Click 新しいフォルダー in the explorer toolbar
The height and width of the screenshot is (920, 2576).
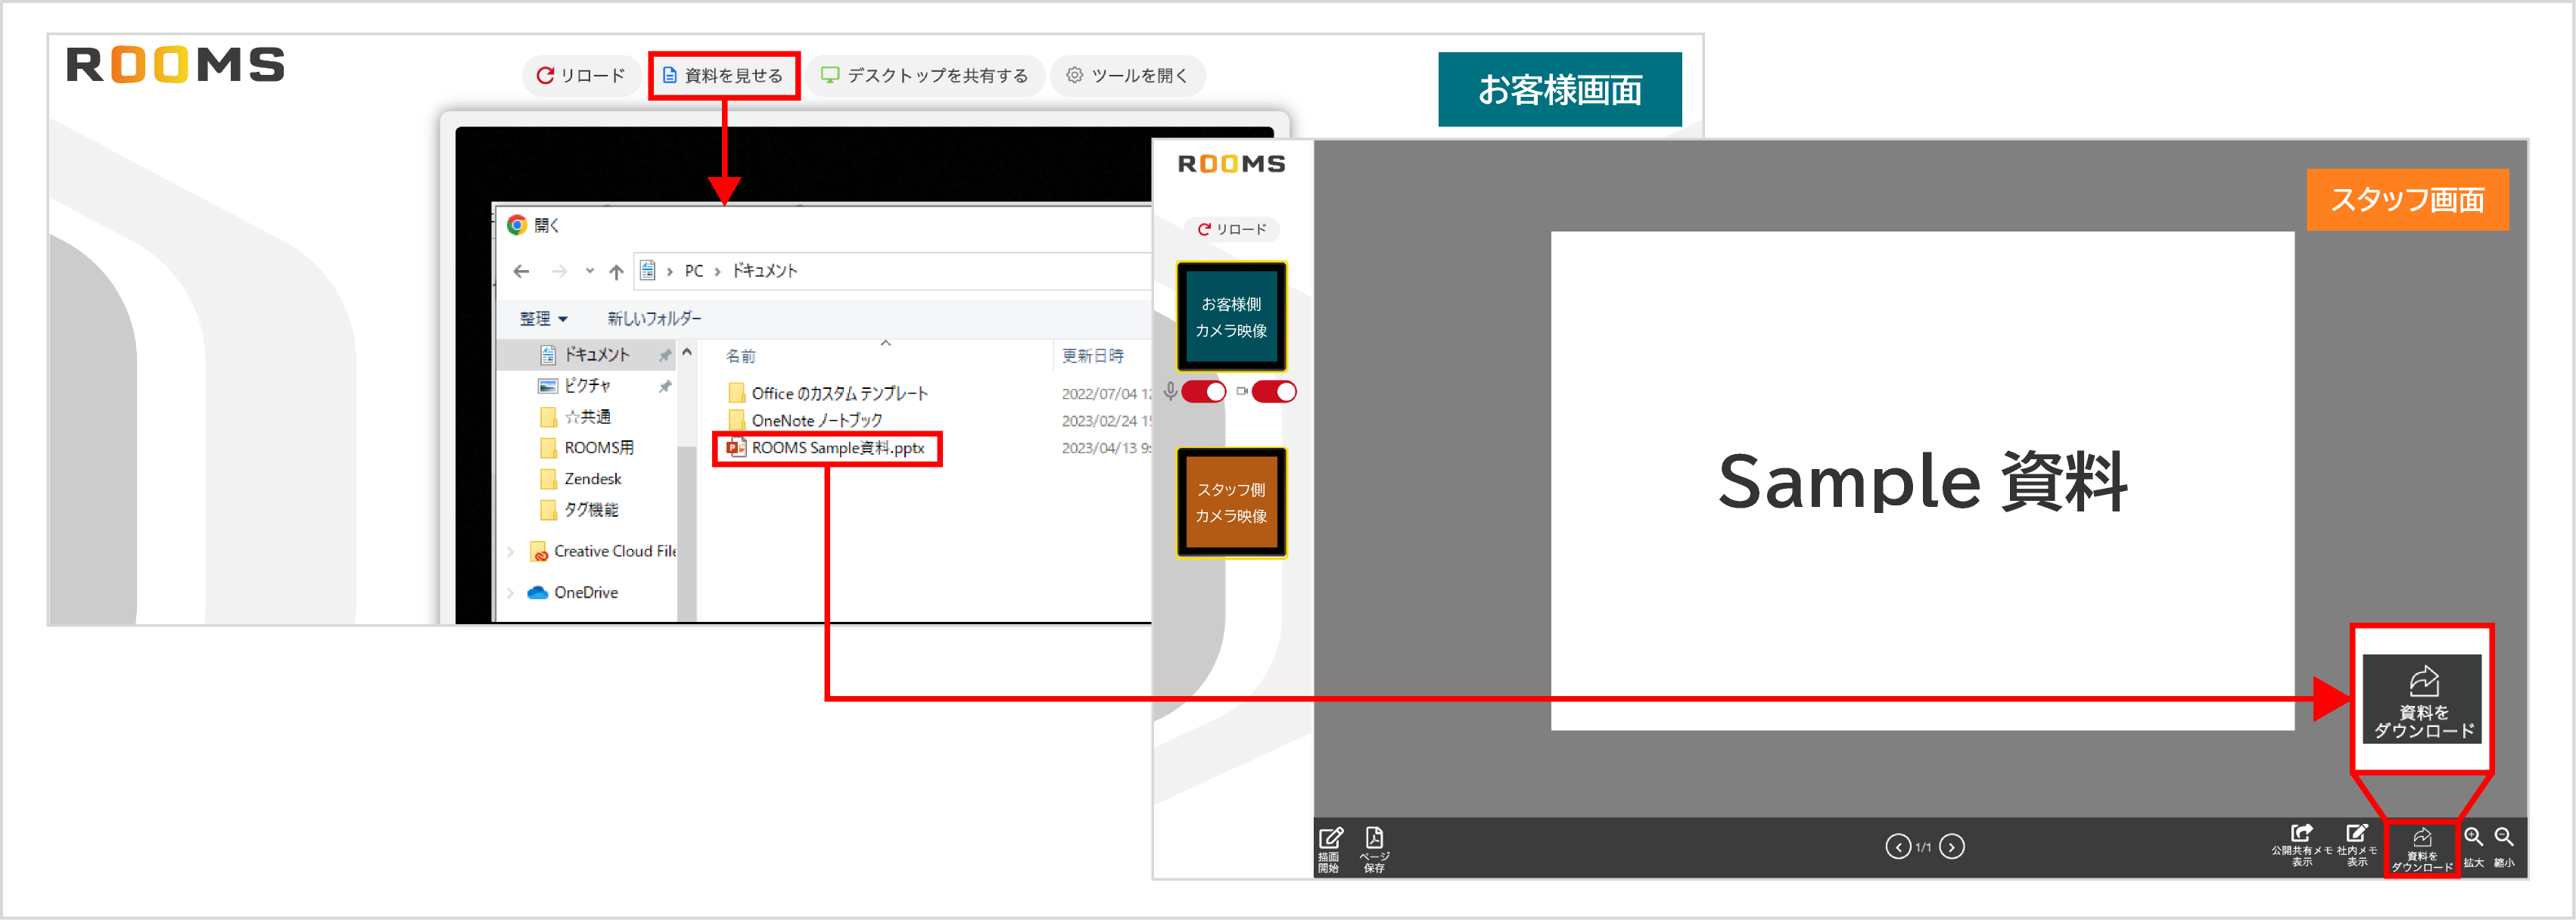pos(651,318)
